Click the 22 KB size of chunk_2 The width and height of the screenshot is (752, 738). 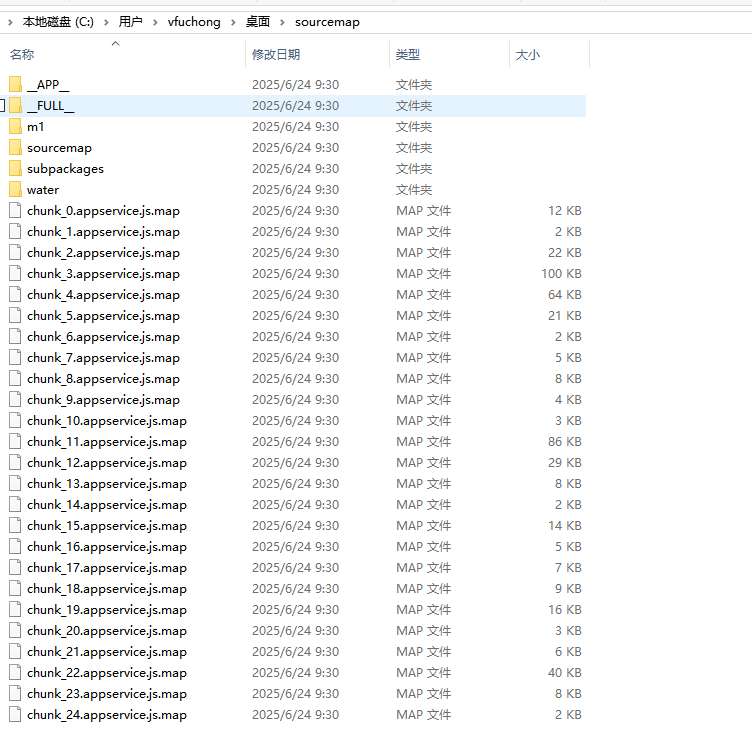coord(565,253)
